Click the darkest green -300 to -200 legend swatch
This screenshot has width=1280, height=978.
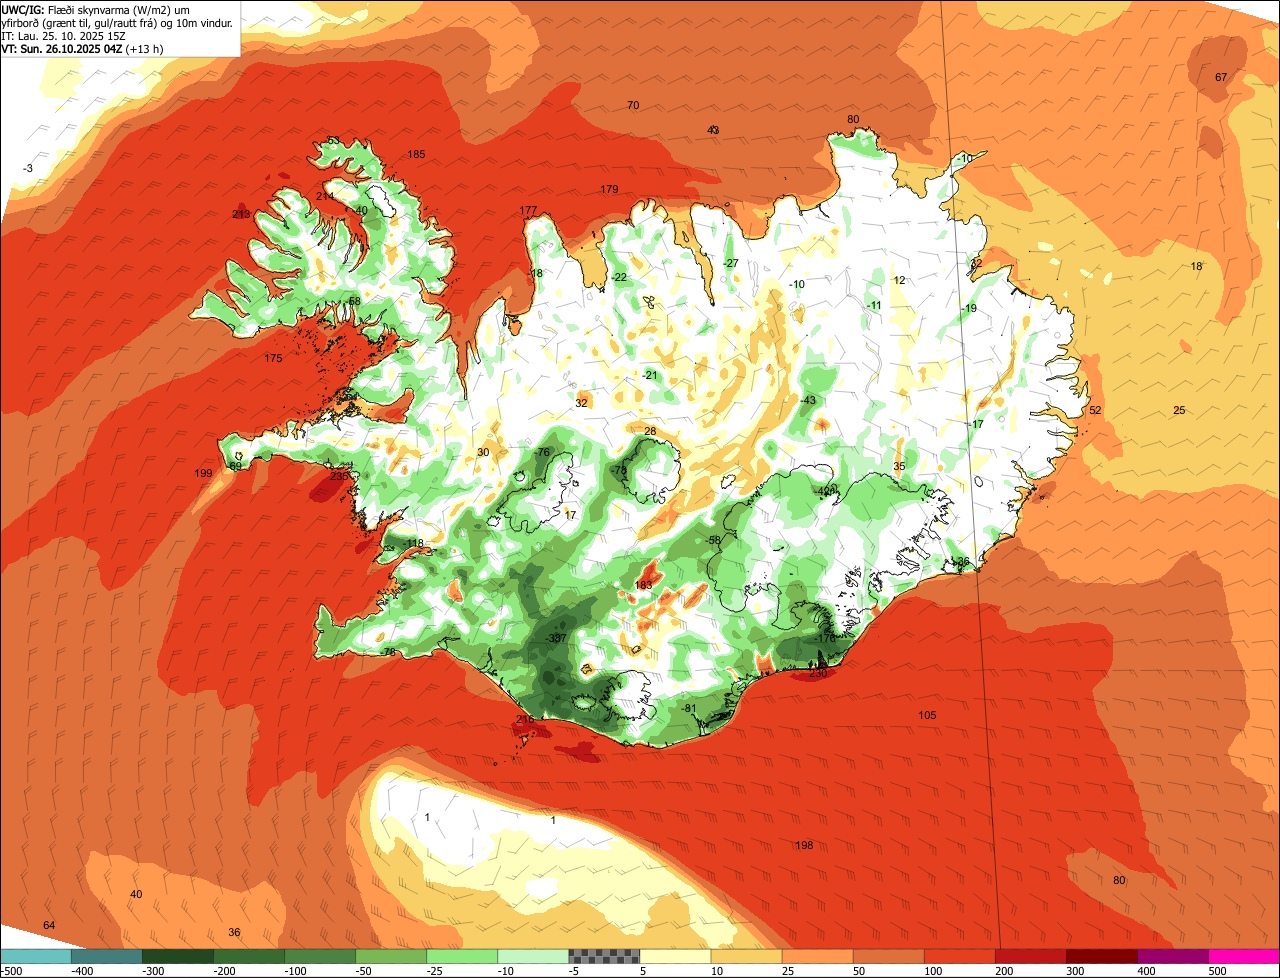tap(177, 956)
